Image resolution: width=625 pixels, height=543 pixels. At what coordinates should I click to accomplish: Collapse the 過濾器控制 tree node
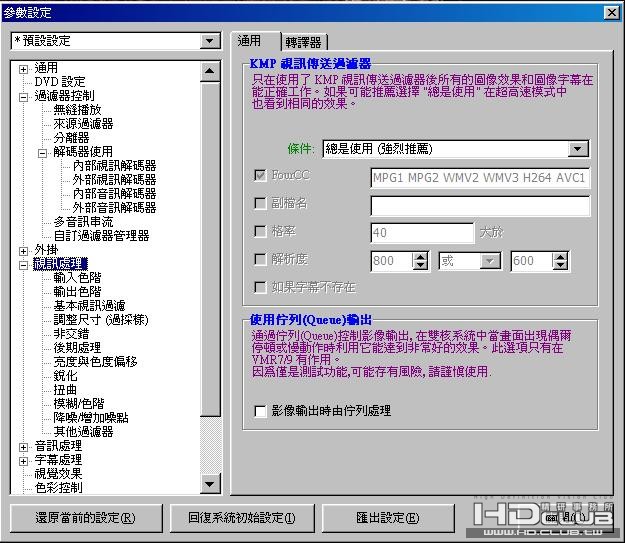point(23,97)
